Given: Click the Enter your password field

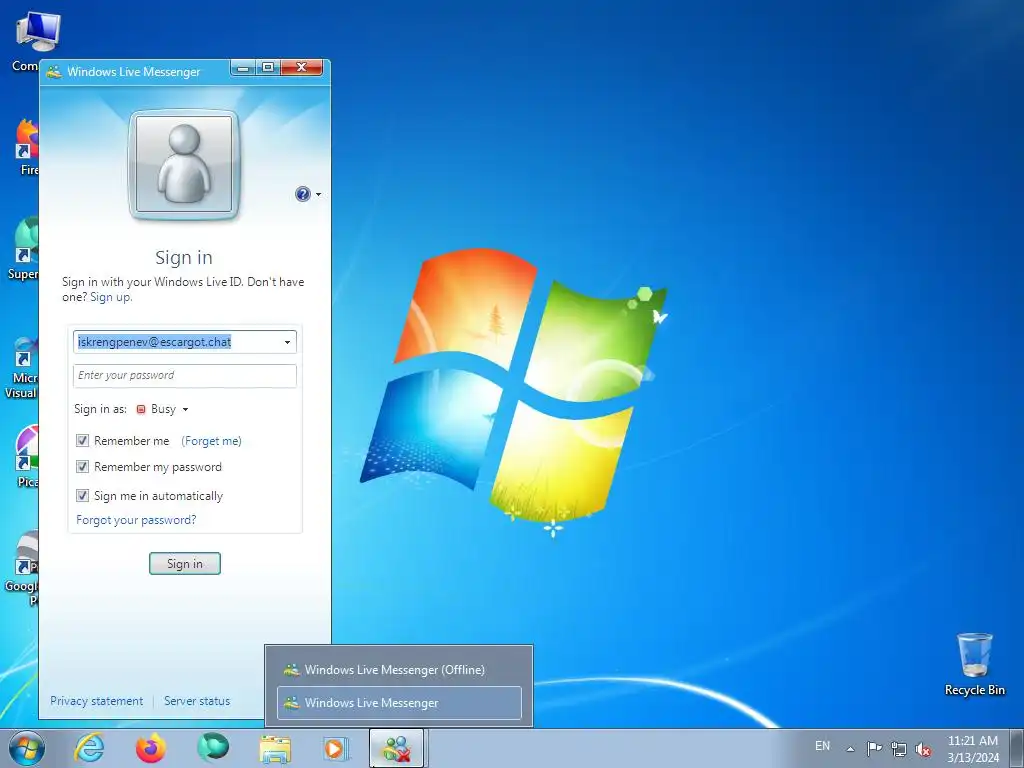Looking at the screenshot, I should (185, 376).
